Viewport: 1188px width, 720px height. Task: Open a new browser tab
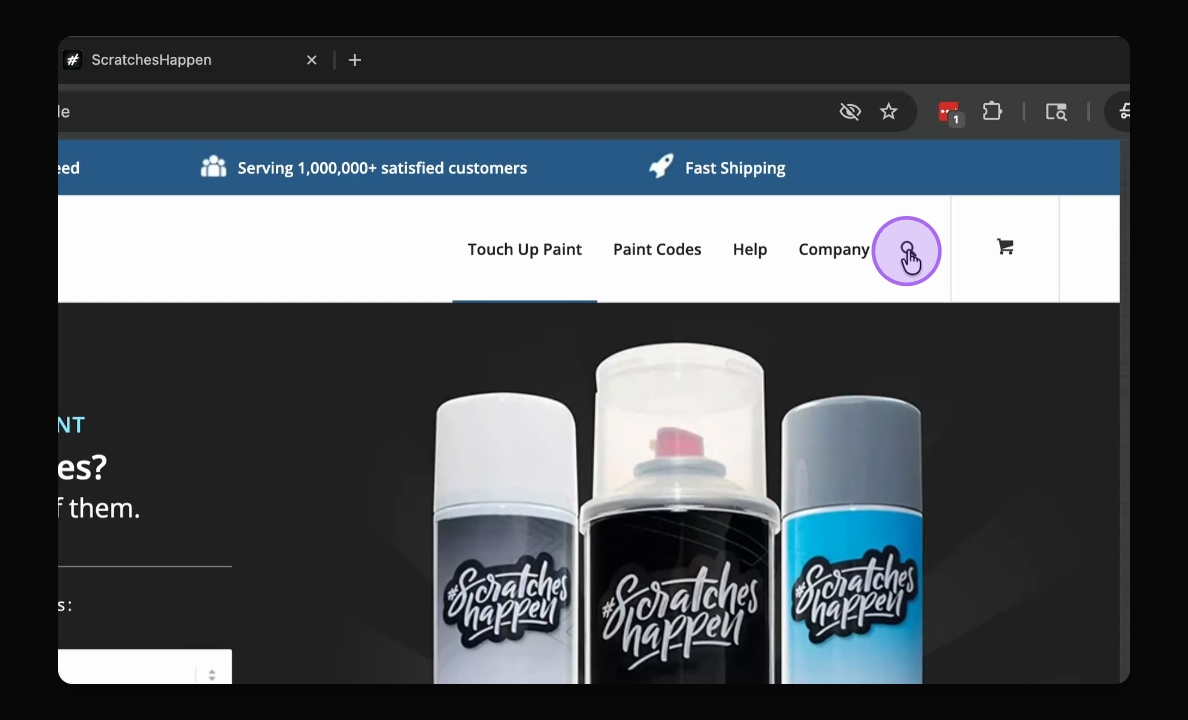(355, 60)
